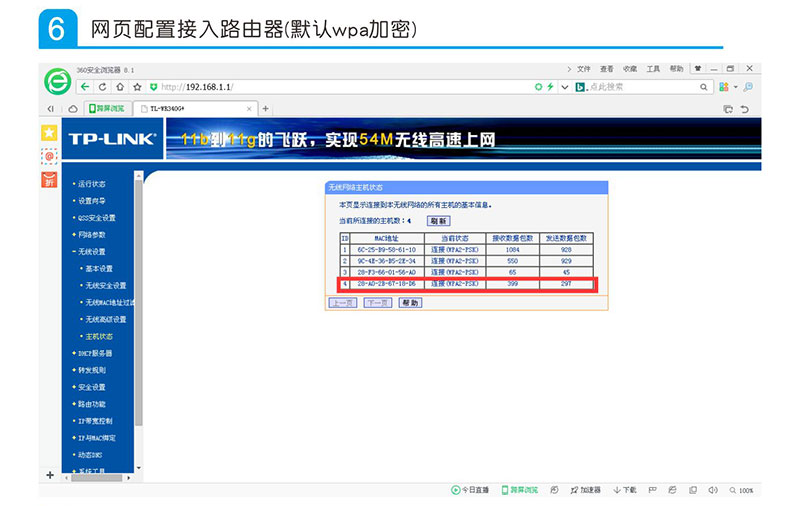Expand 转发规则 in the router menu
800x506 pixels.
[x=92, y=370]
